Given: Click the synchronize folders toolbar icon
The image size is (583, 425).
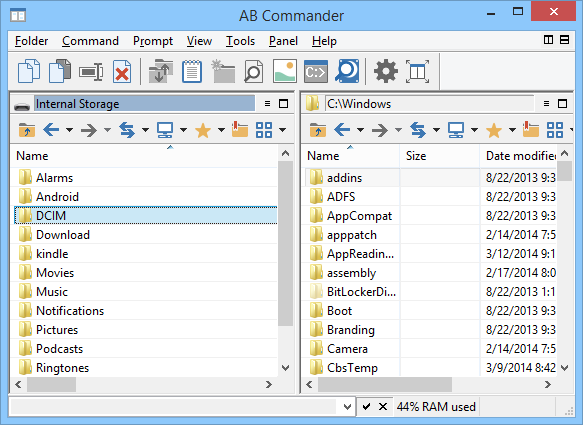Looking at the screenshot, I should 161,71.
